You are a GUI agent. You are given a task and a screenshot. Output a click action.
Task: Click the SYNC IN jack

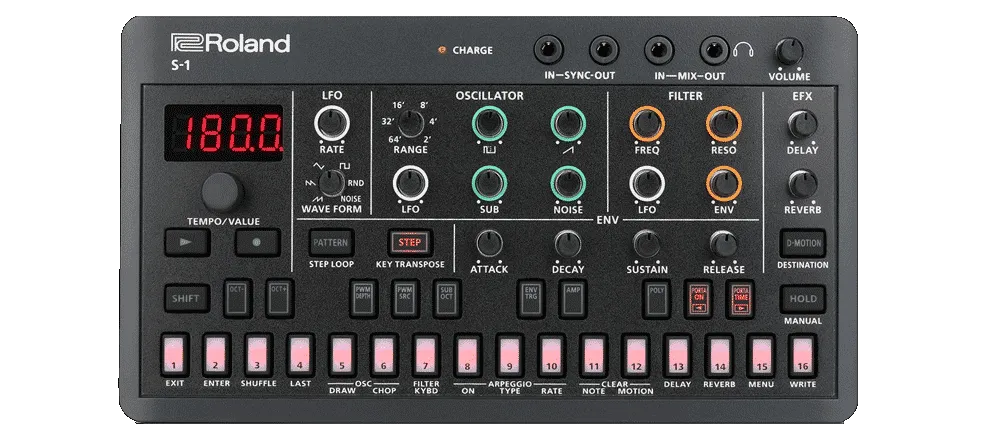point(549,49)
